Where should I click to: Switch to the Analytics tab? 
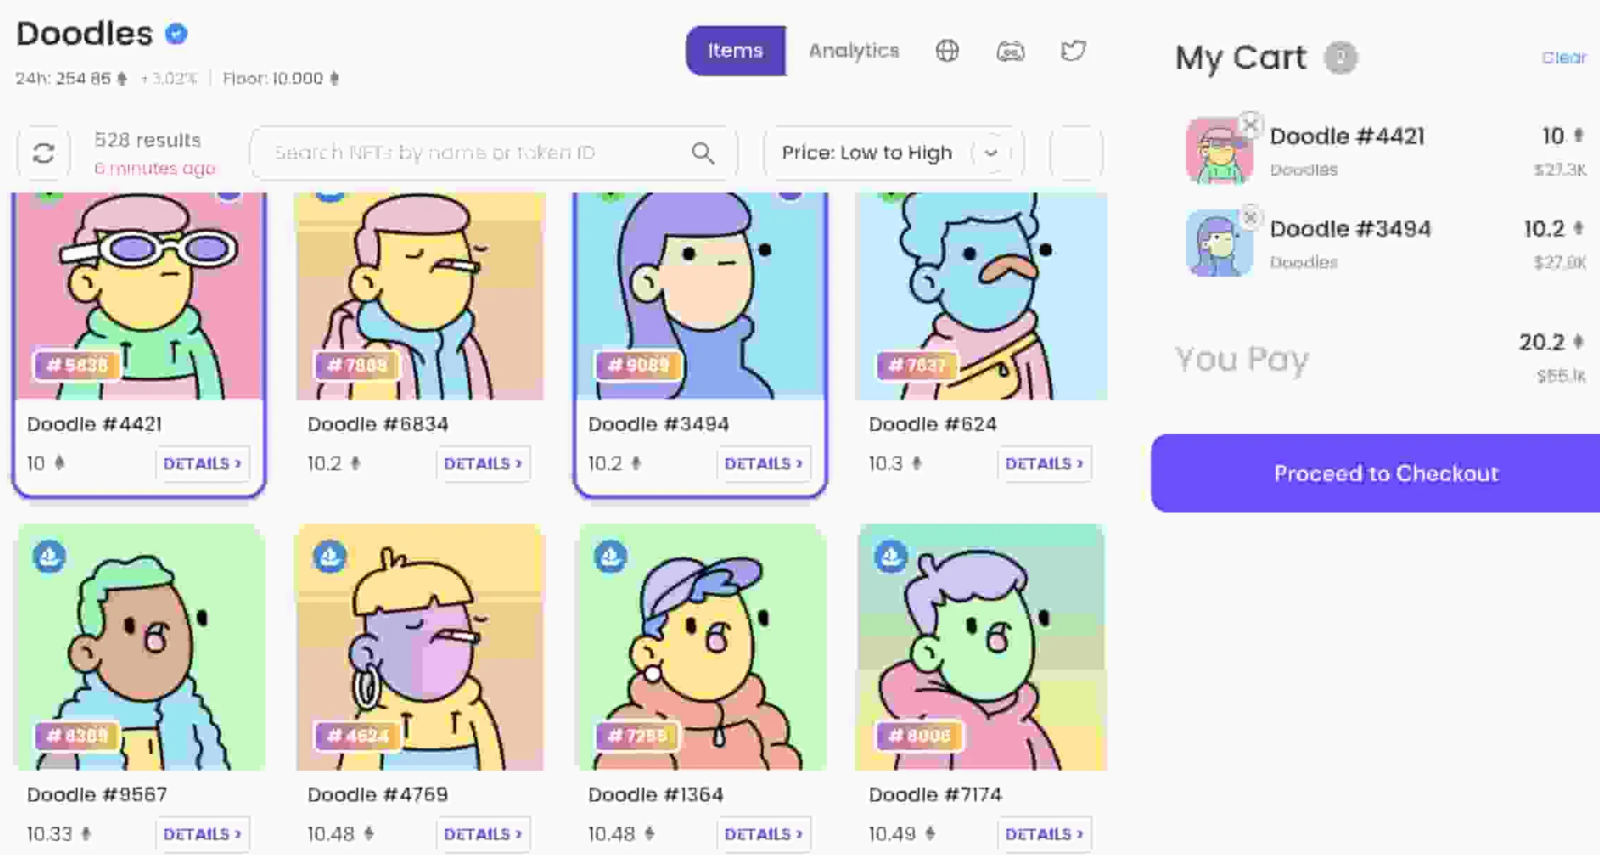coord(854,51)
